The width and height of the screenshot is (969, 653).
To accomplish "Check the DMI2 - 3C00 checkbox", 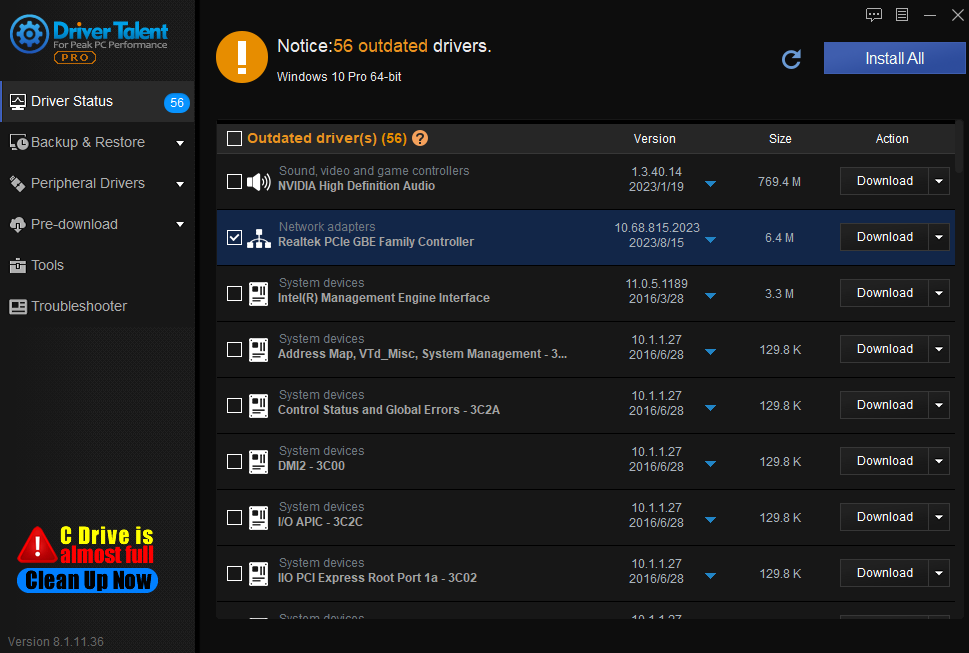I will tap(234, 461).
